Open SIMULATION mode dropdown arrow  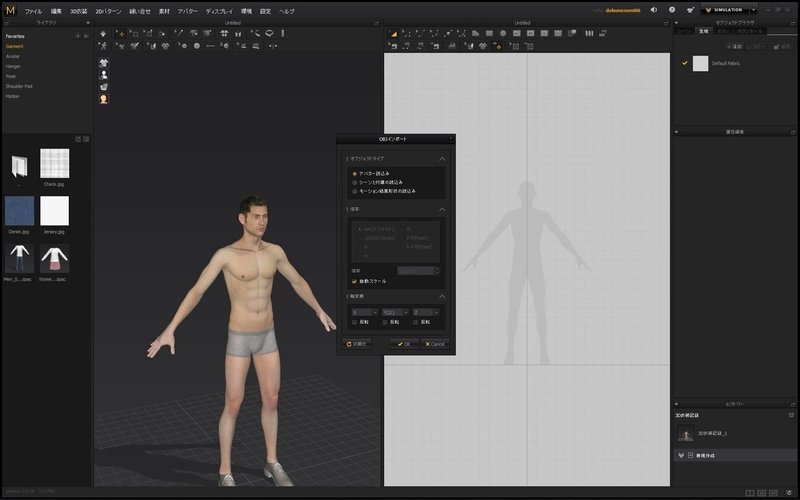[x=754, y=10]
